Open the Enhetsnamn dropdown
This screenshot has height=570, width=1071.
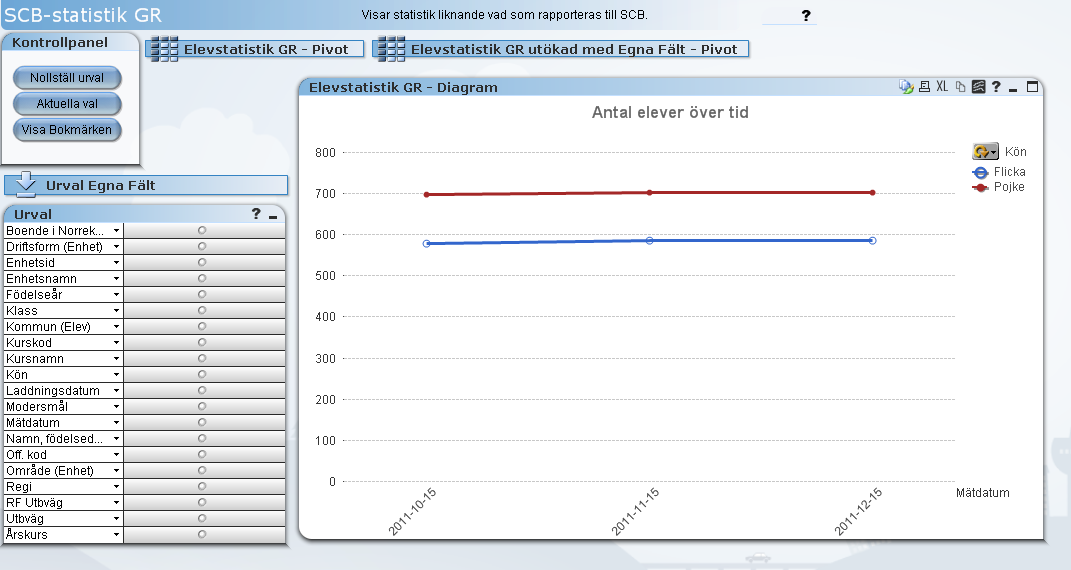[x=116, y=279]
